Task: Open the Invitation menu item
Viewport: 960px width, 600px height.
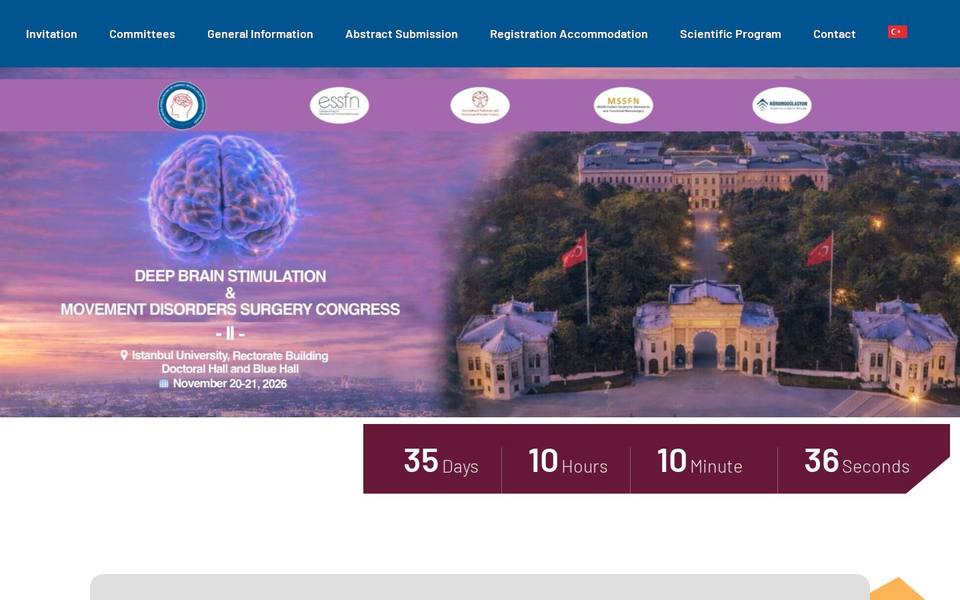Action: coord(51,34)
